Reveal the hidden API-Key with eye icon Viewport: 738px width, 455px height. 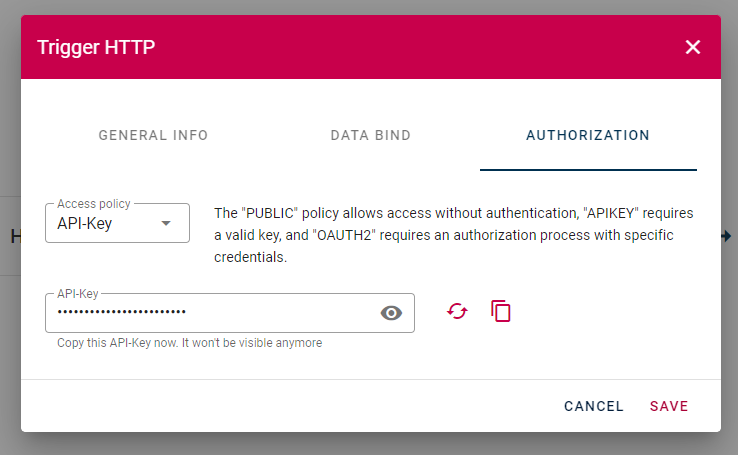coord(391,313)
